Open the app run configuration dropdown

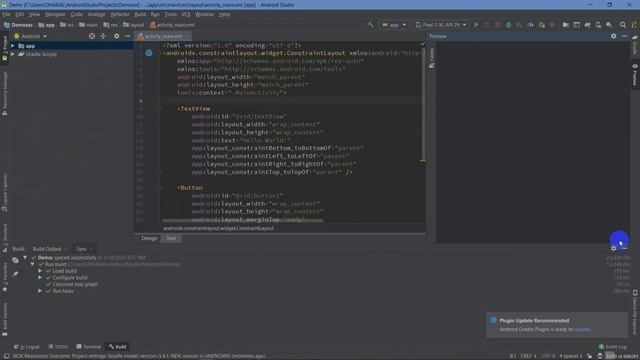[x=394, y=25]
